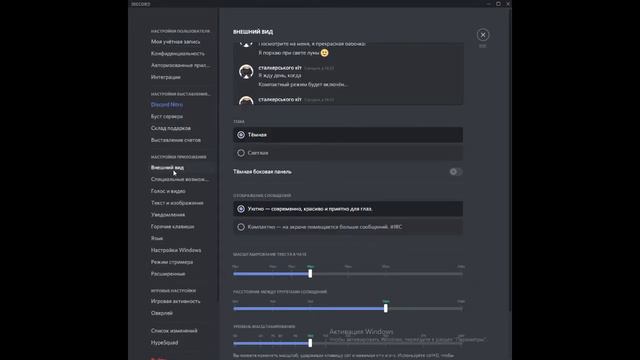The height and width of the screenshot is (360, 640).
Task: Open the Интеграции section
Action: click(166, 77)
